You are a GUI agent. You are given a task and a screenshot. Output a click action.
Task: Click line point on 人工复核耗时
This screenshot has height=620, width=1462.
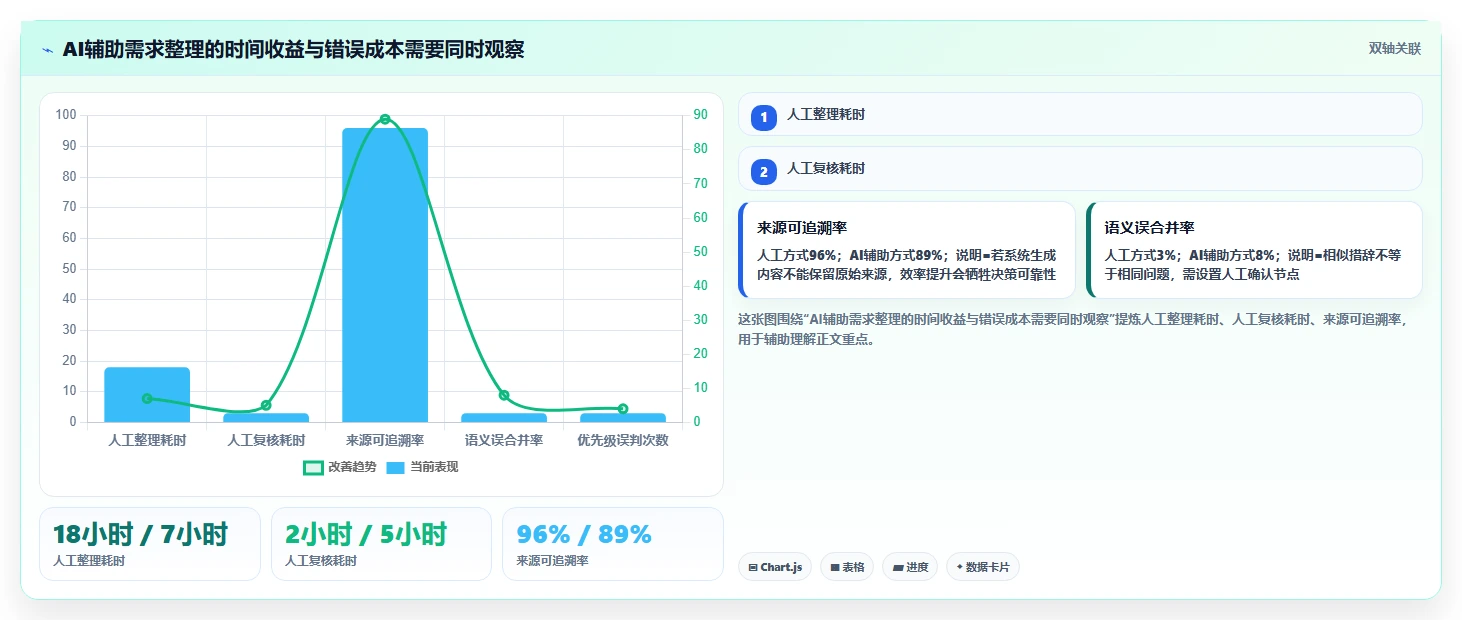point(266,405)
